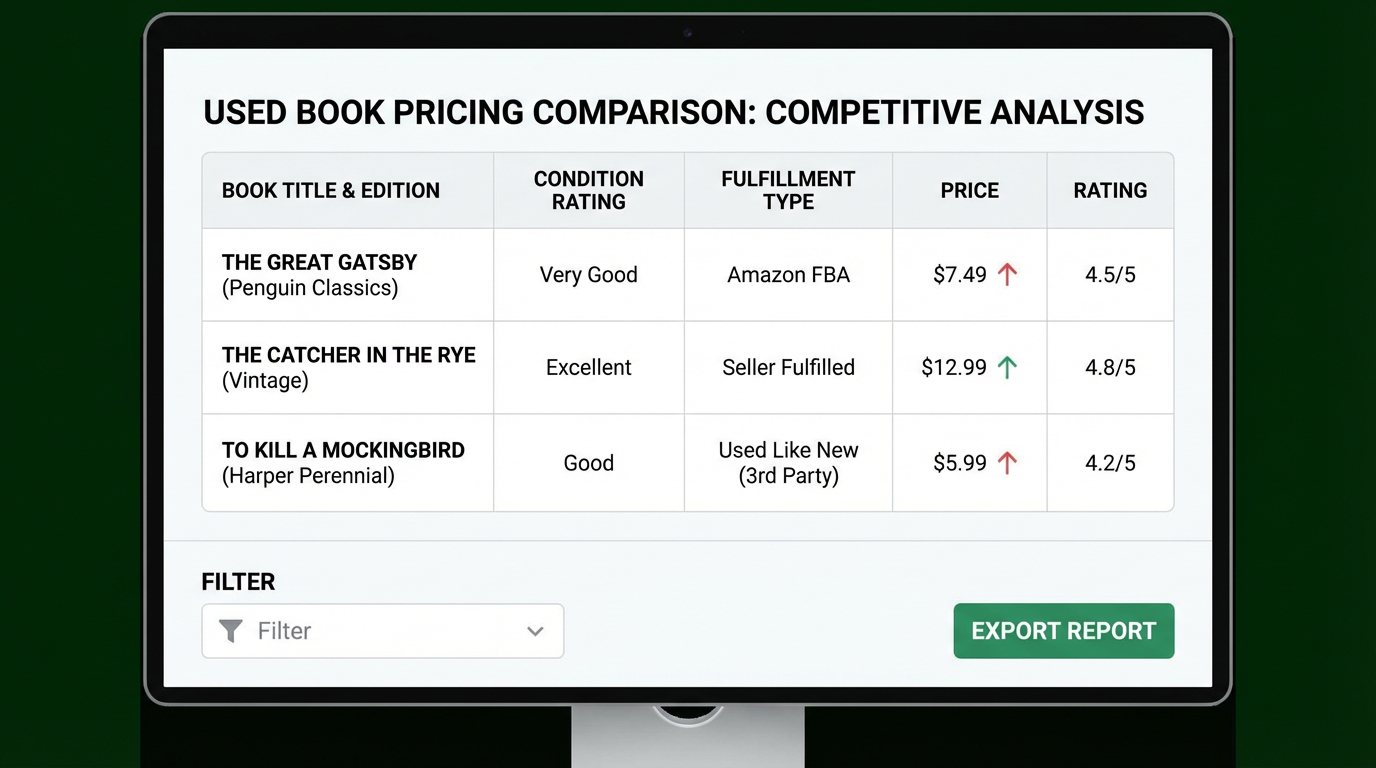
Task: Click the 4.8/5 rating for Catcher in the Rye
Action: tap(1110, 367)
